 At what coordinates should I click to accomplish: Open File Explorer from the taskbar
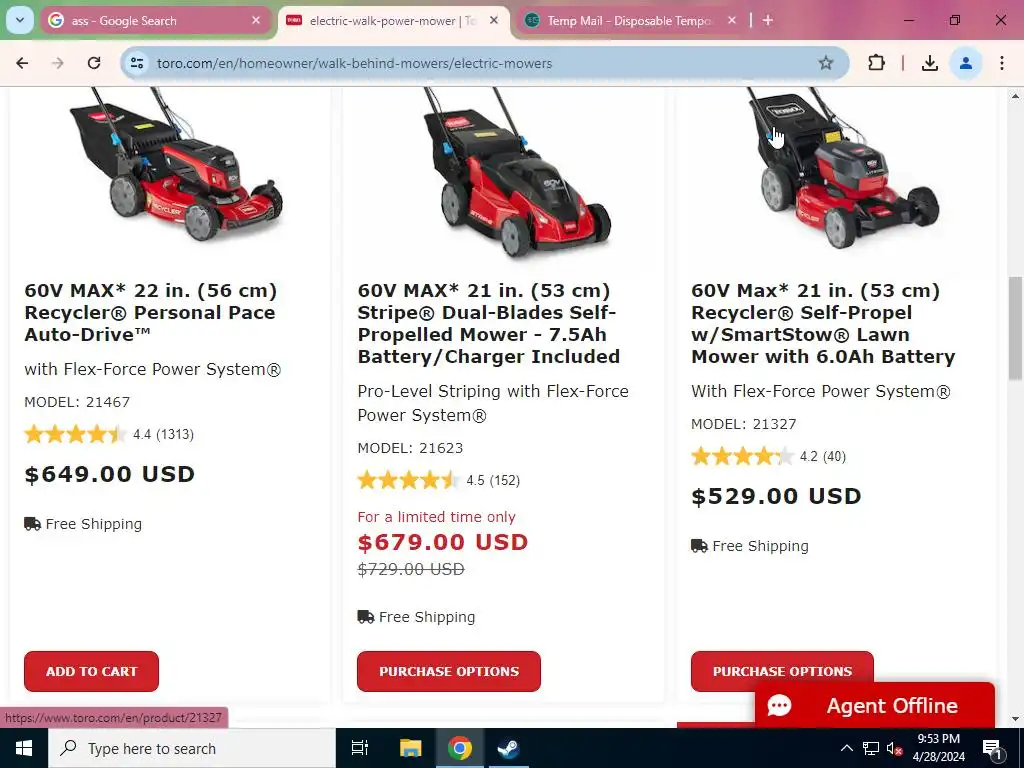point(411,748)
